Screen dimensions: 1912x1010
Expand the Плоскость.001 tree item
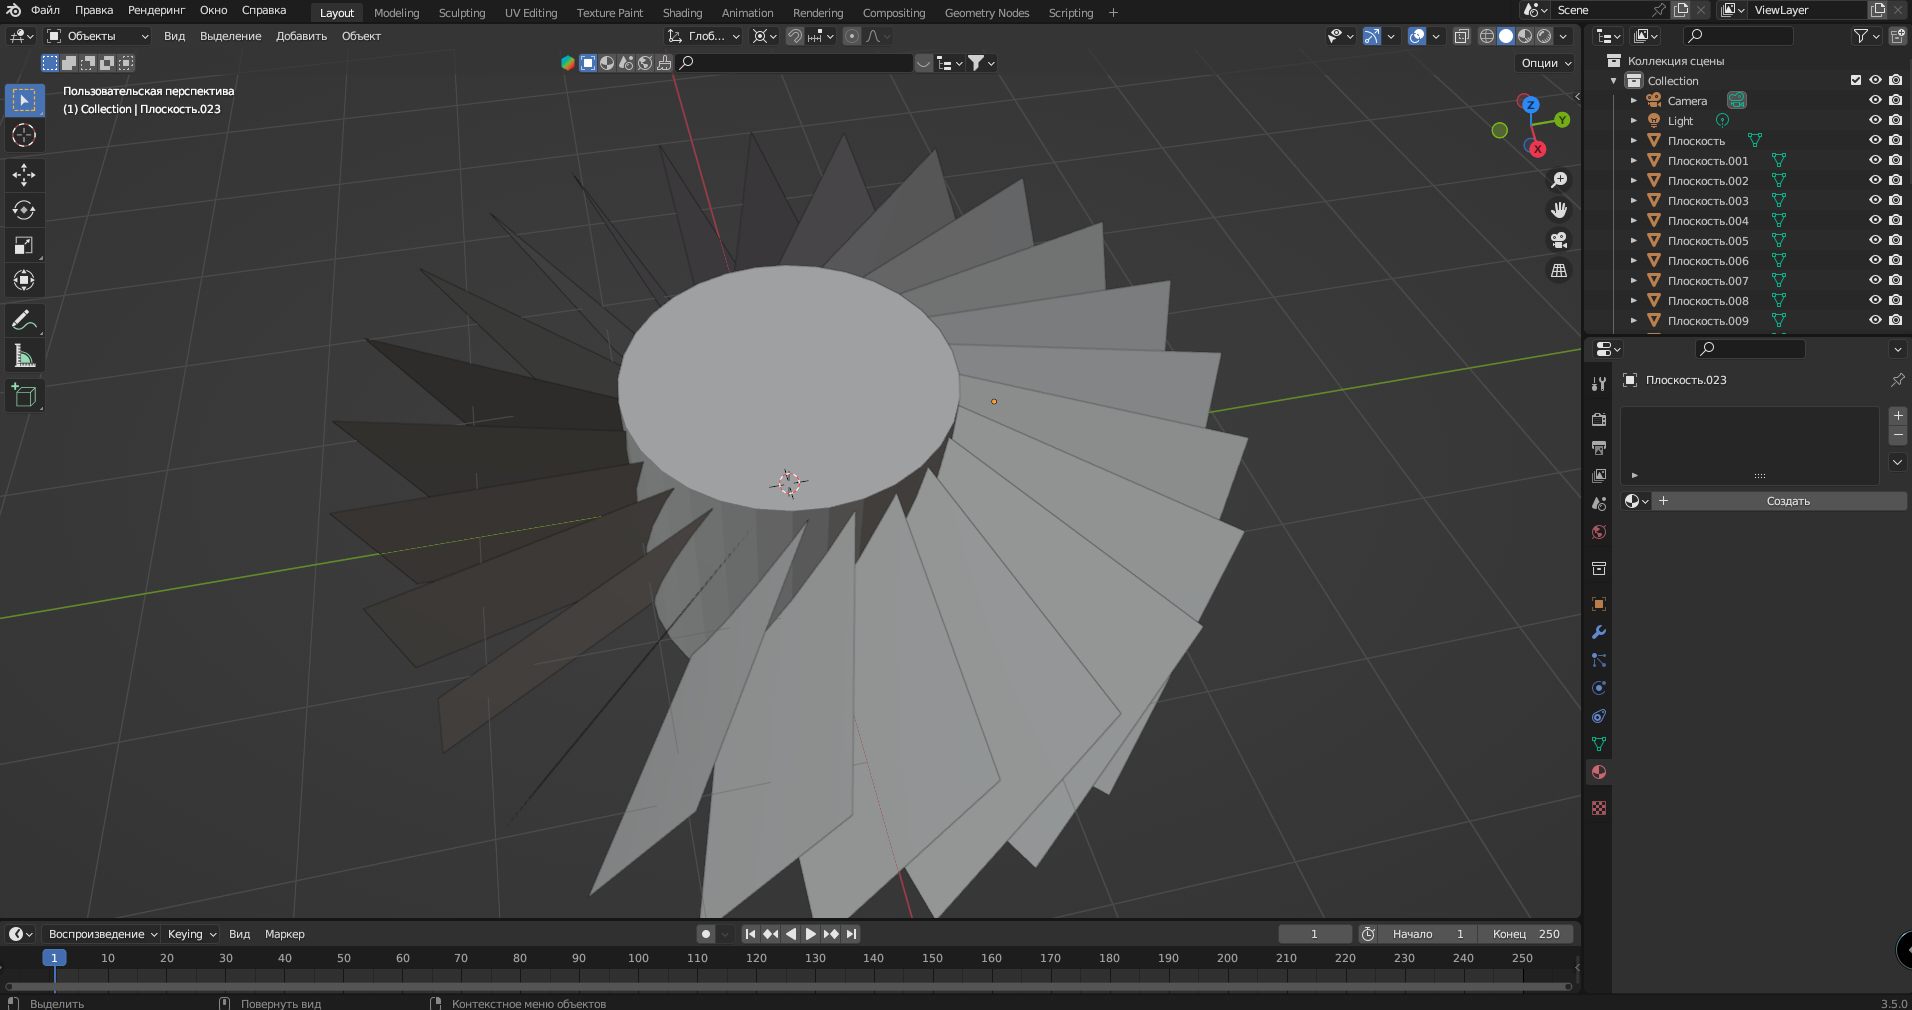coord(1634,161)
